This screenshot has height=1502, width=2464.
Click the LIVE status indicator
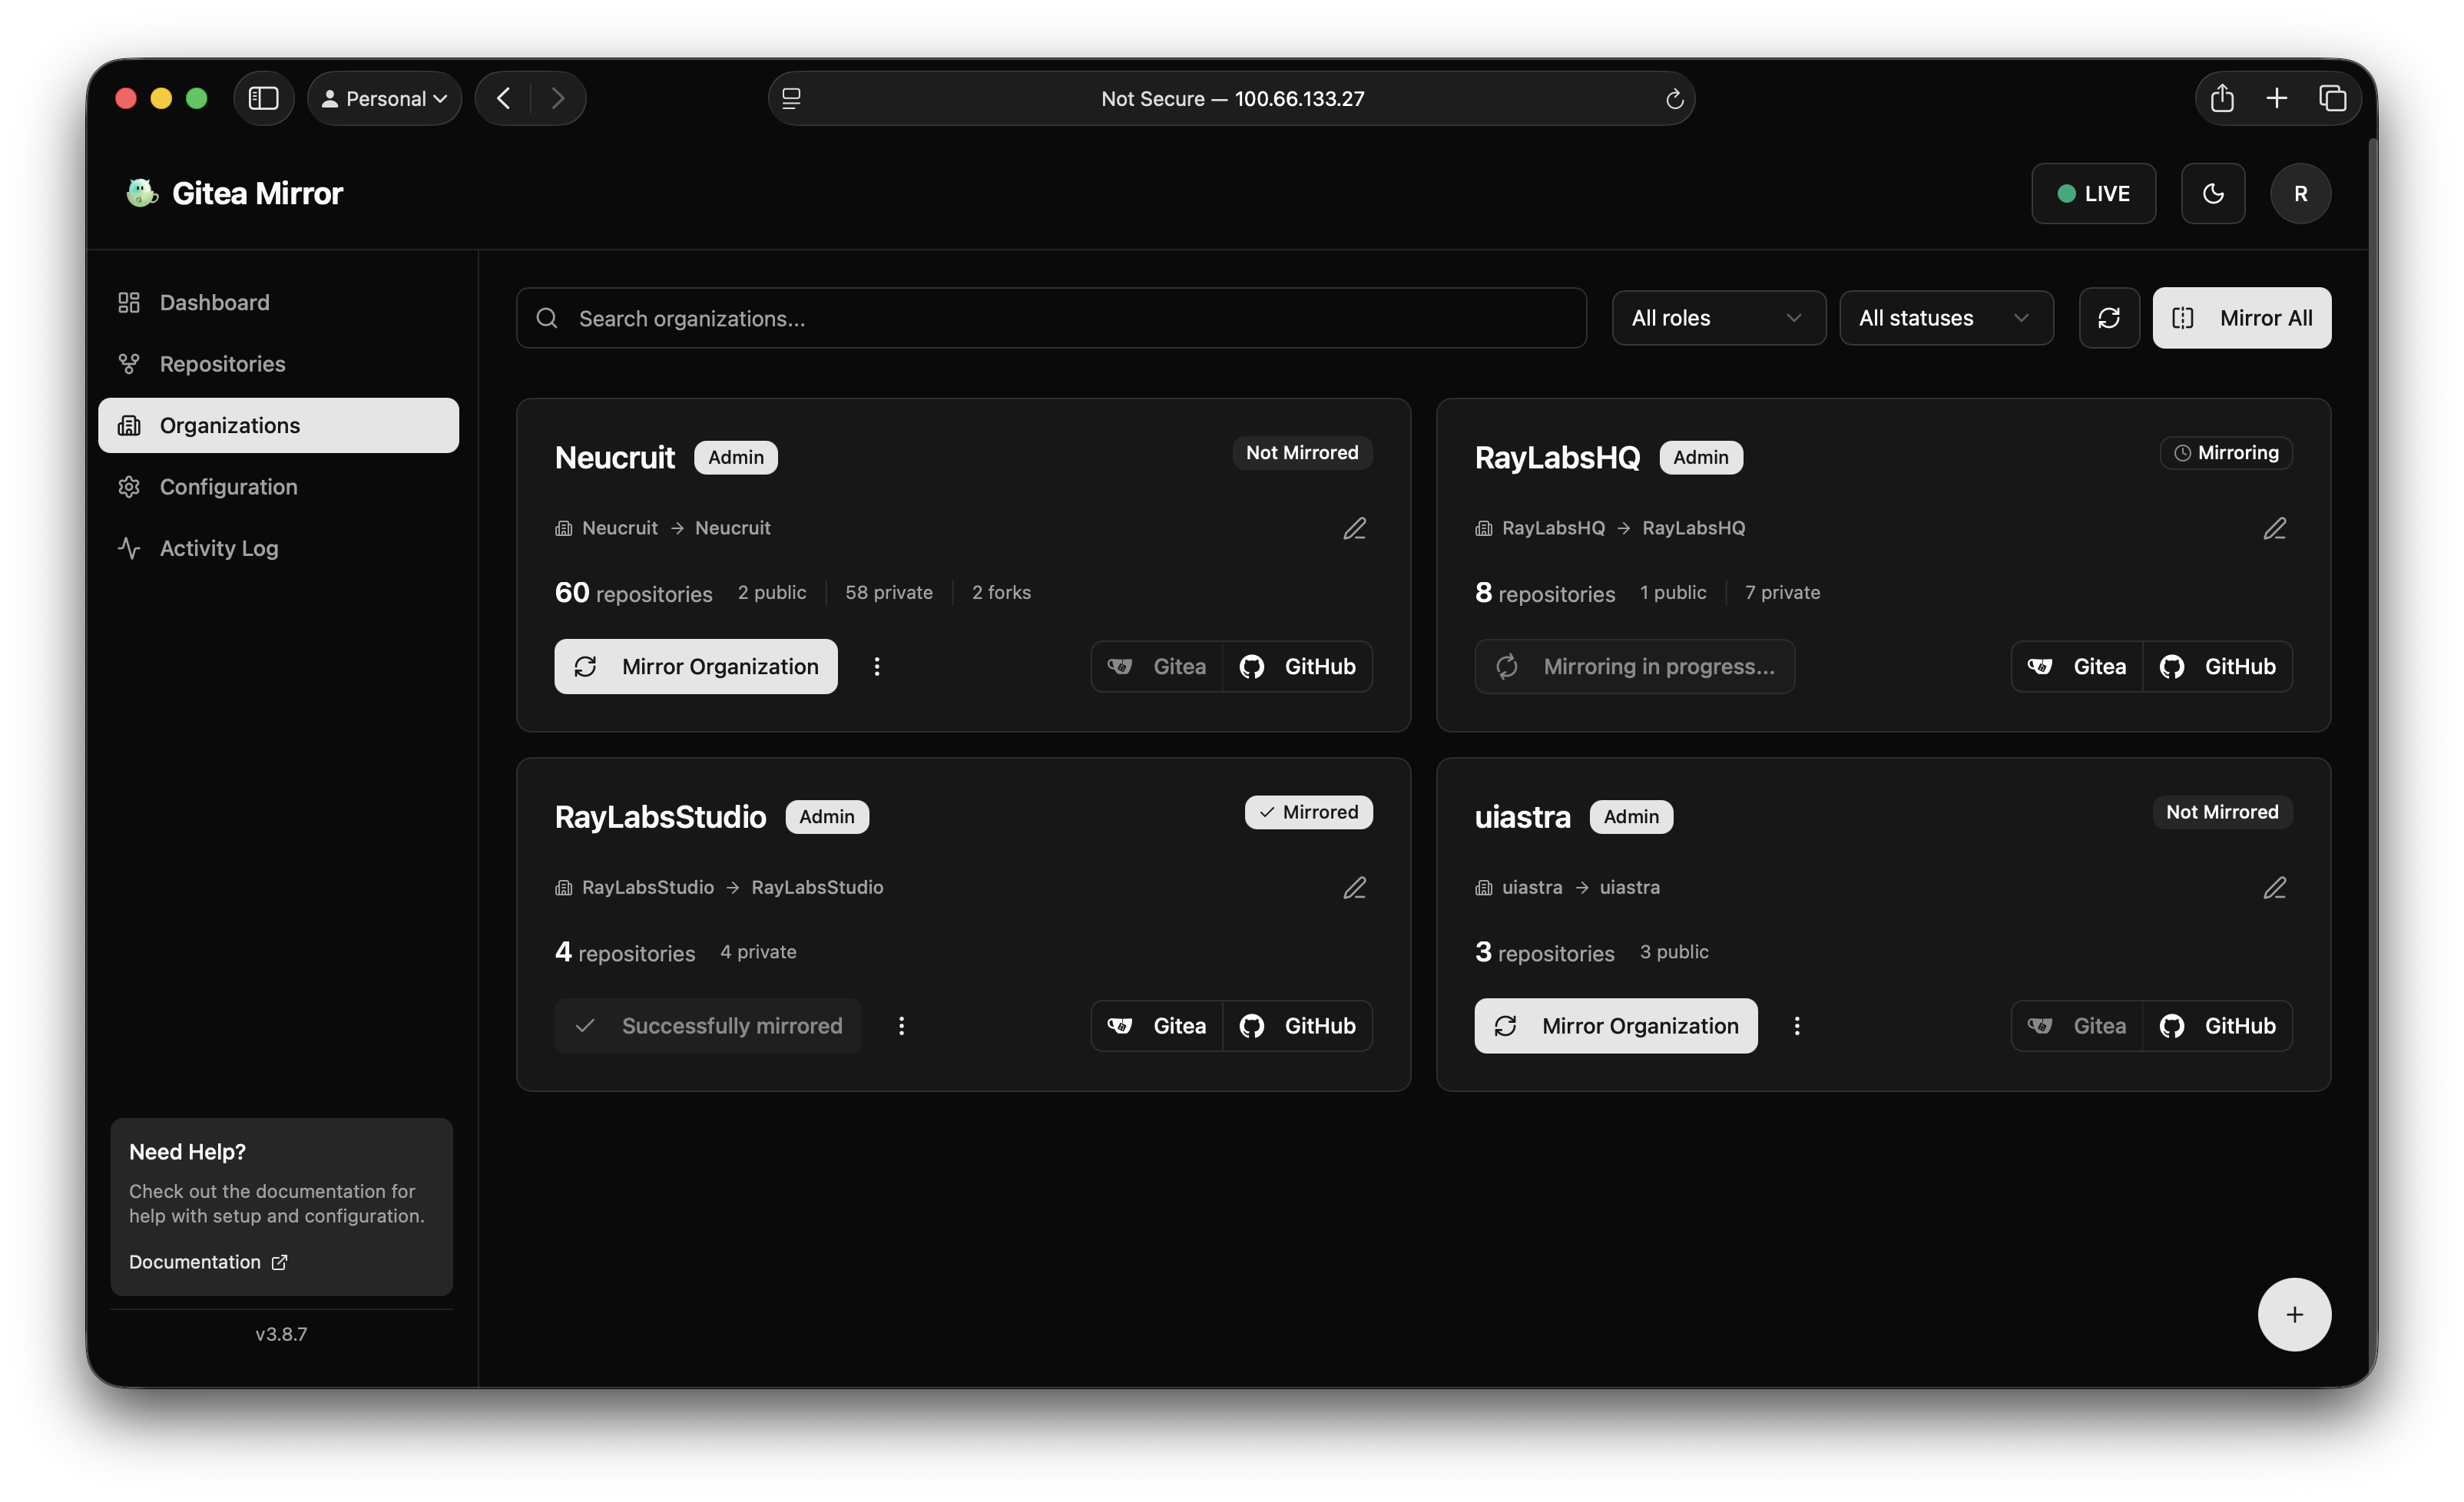(x=2093, y=193)
